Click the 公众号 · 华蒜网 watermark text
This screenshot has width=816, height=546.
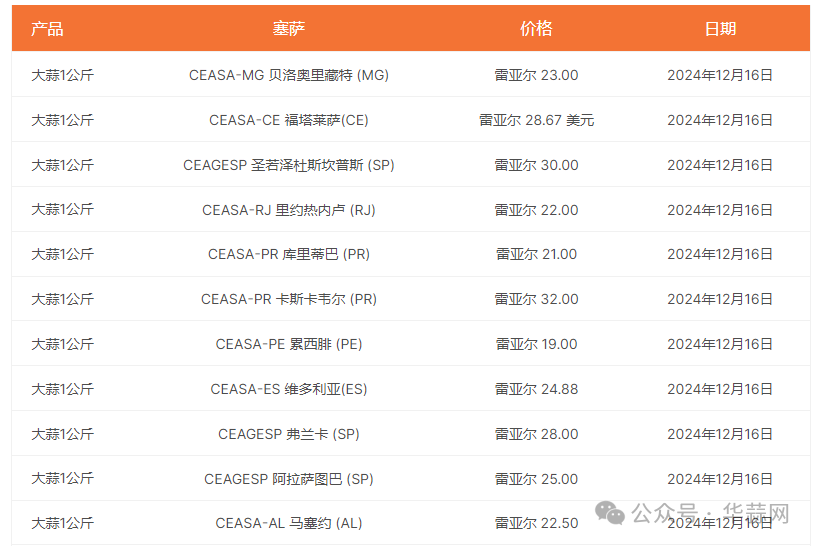coord(710,513)
